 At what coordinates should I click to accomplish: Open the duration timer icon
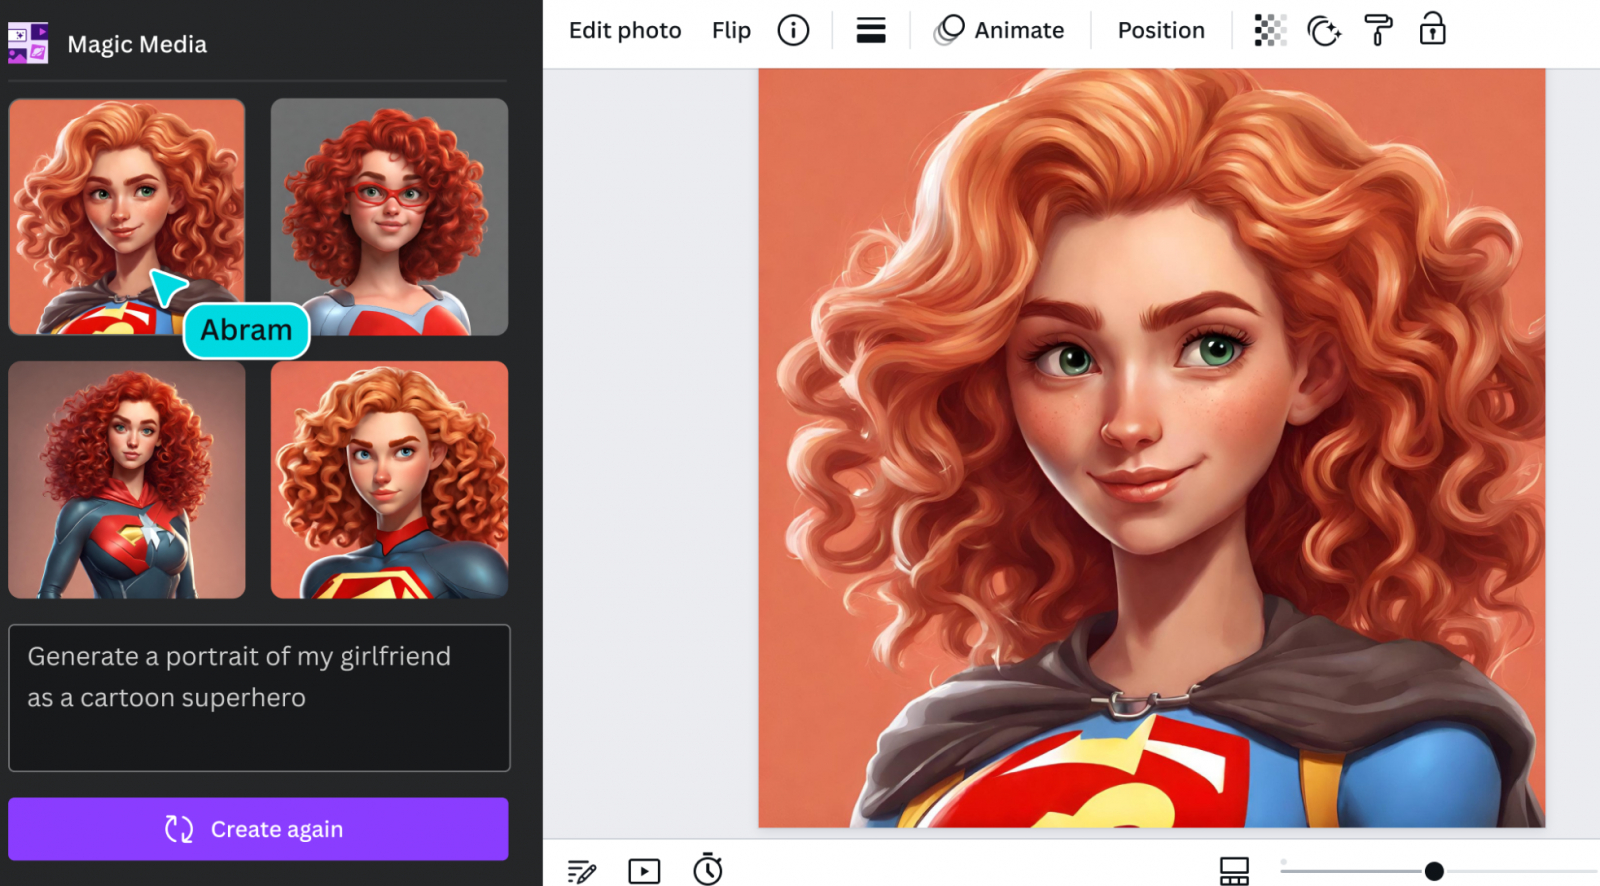click(x=708, y=869)
